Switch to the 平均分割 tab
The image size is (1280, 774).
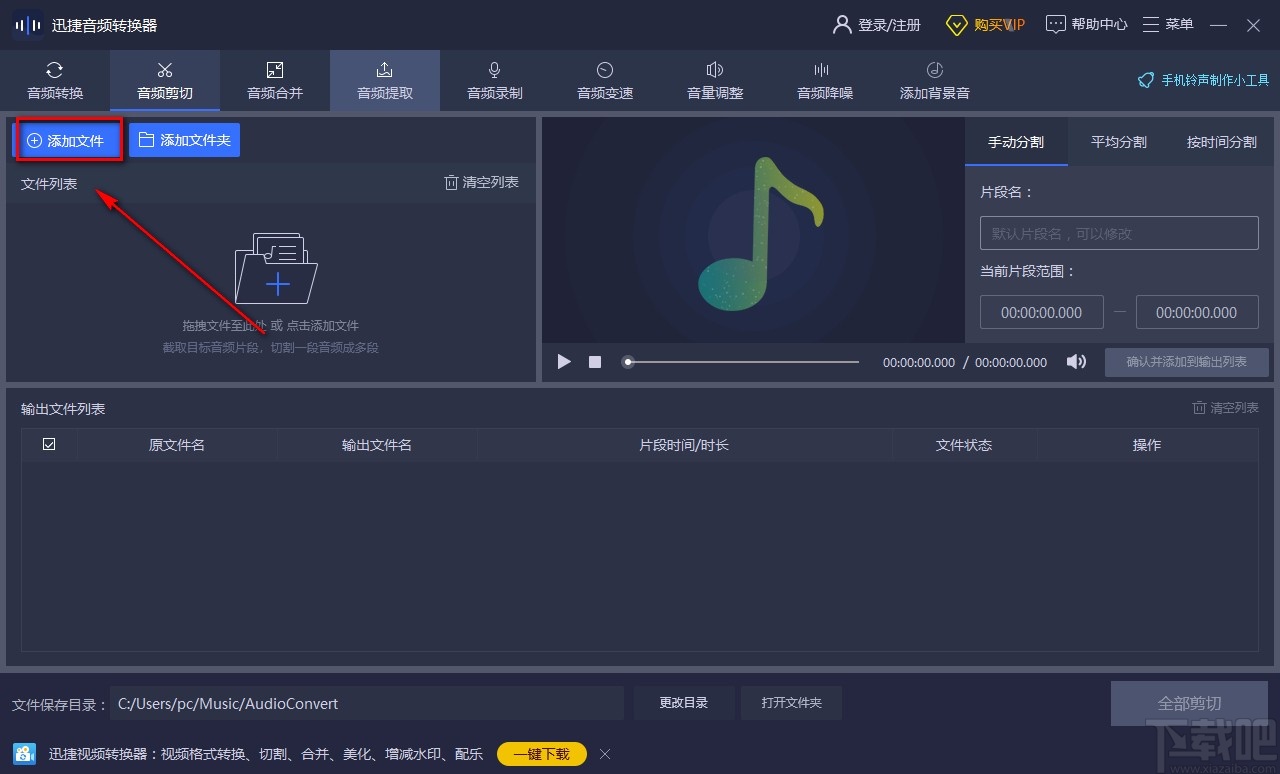(1118, 142)
